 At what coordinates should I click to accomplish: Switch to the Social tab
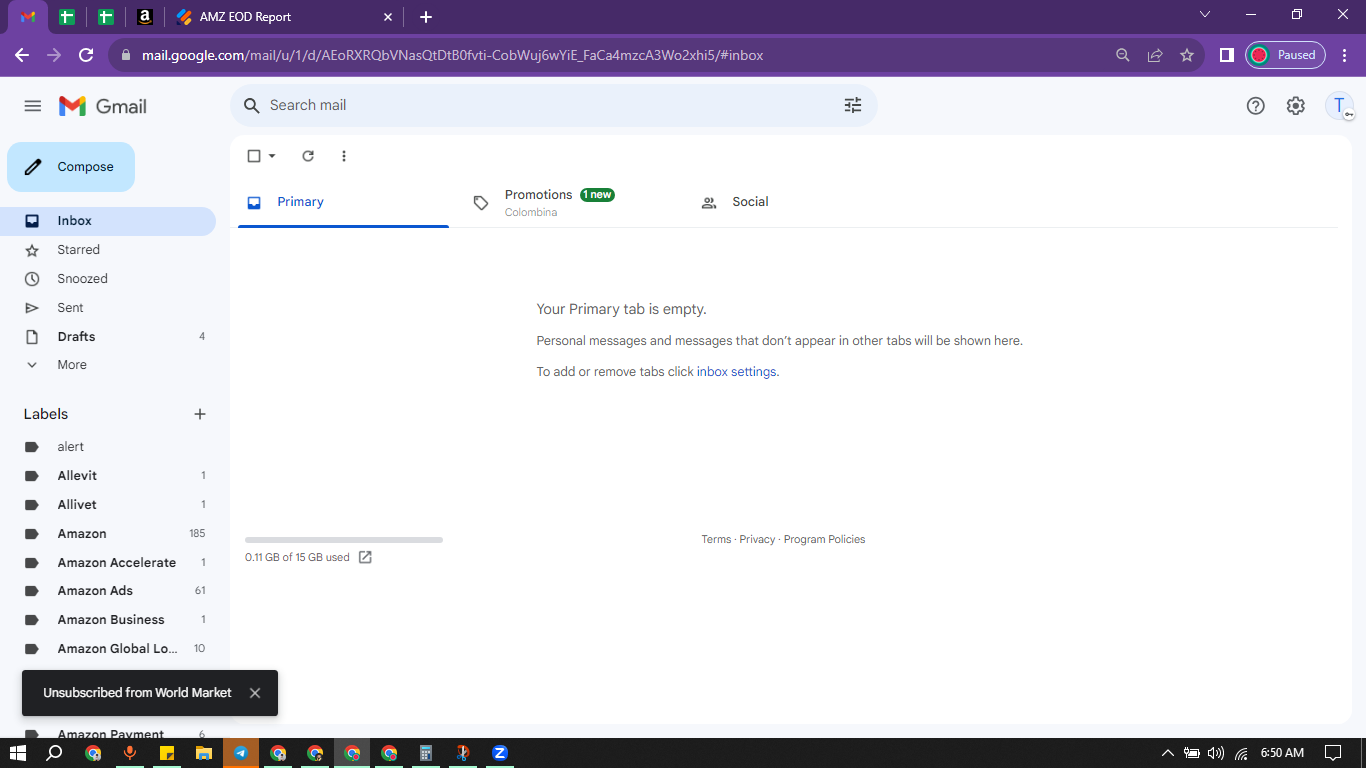[797, 202]
